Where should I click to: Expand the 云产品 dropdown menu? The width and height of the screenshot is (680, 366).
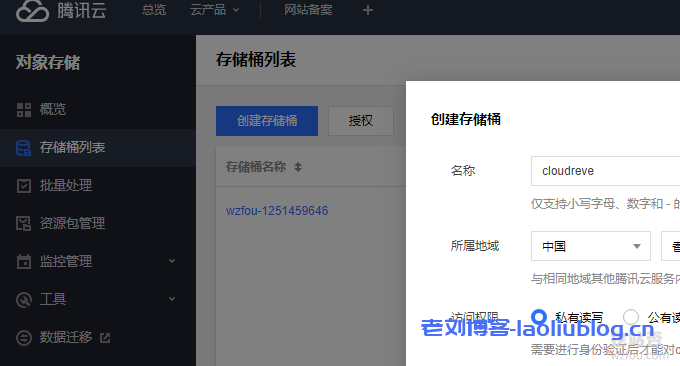tap(215, 10)
